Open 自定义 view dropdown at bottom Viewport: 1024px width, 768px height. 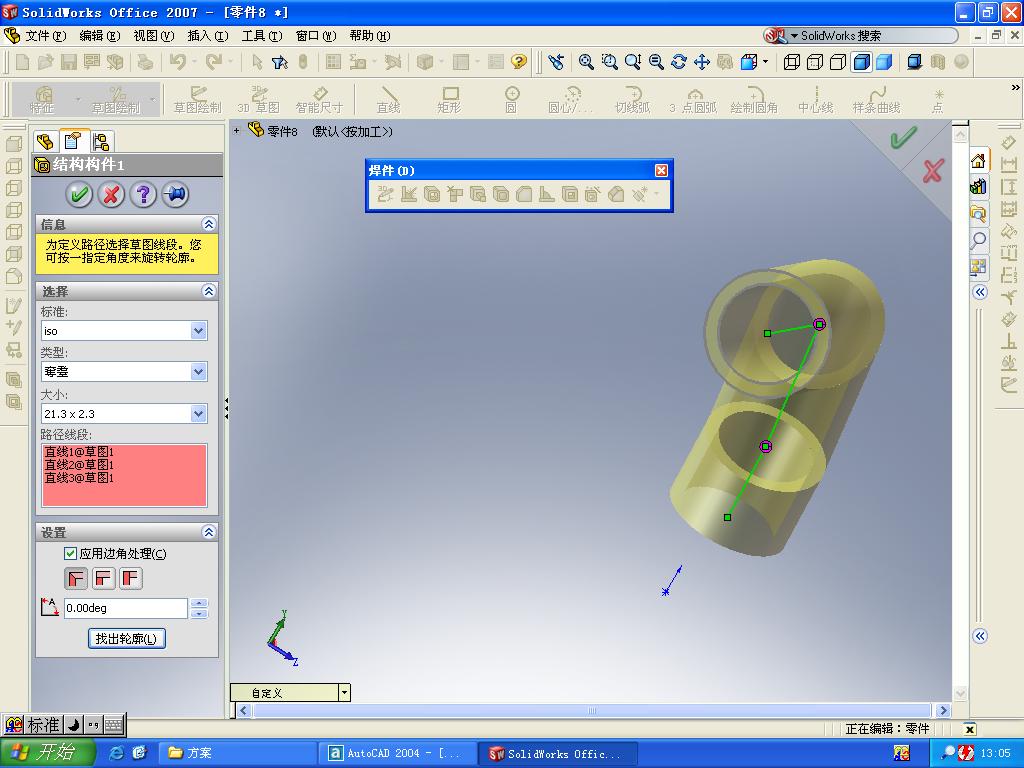pyautogui.click(x=344, y=693)
